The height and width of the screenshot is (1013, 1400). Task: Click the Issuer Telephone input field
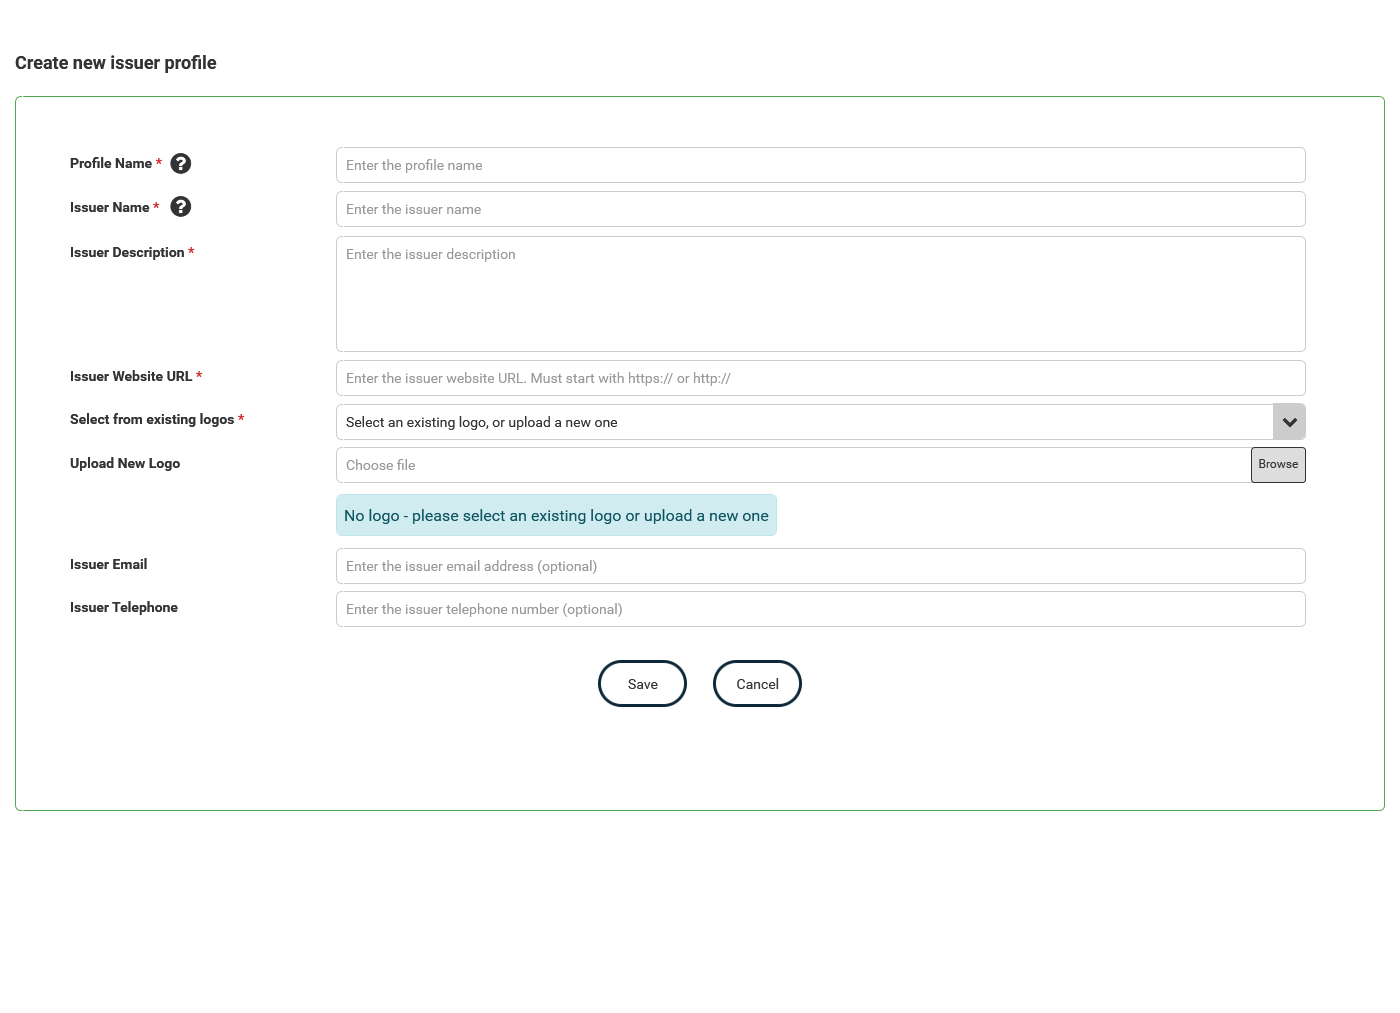pos(821,609)
